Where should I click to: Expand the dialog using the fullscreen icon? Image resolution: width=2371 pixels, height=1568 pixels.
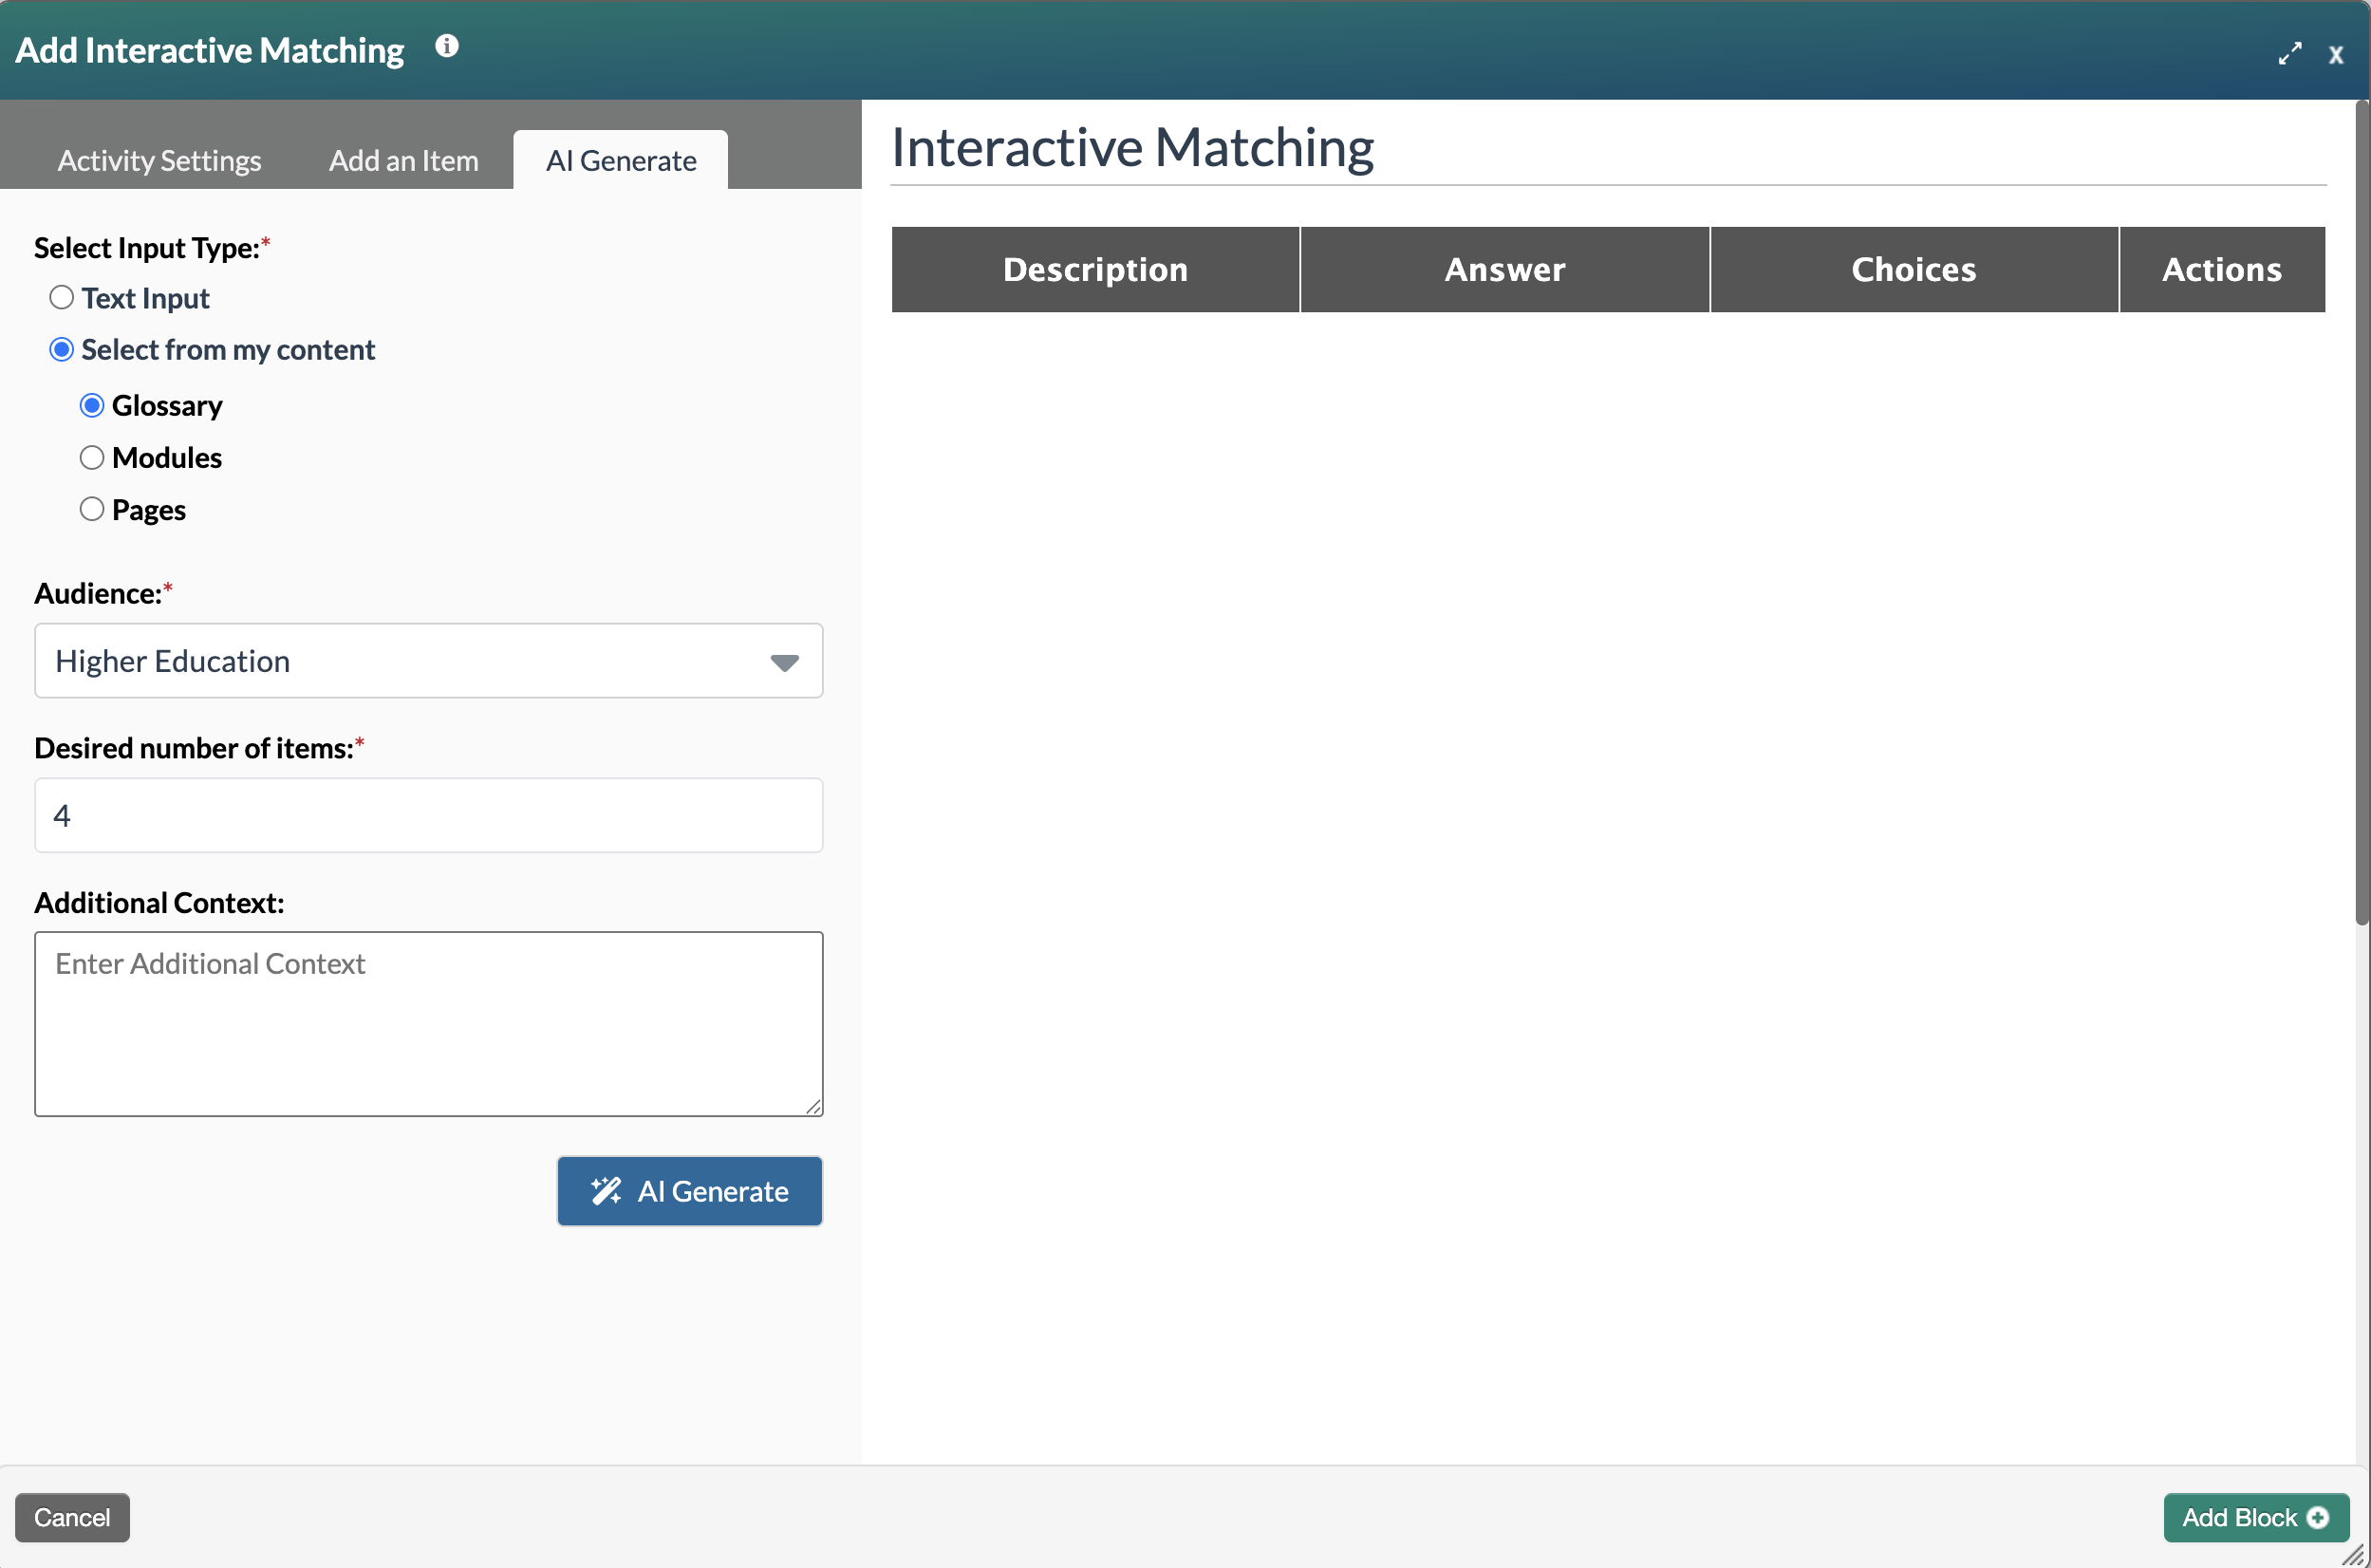2290,53
